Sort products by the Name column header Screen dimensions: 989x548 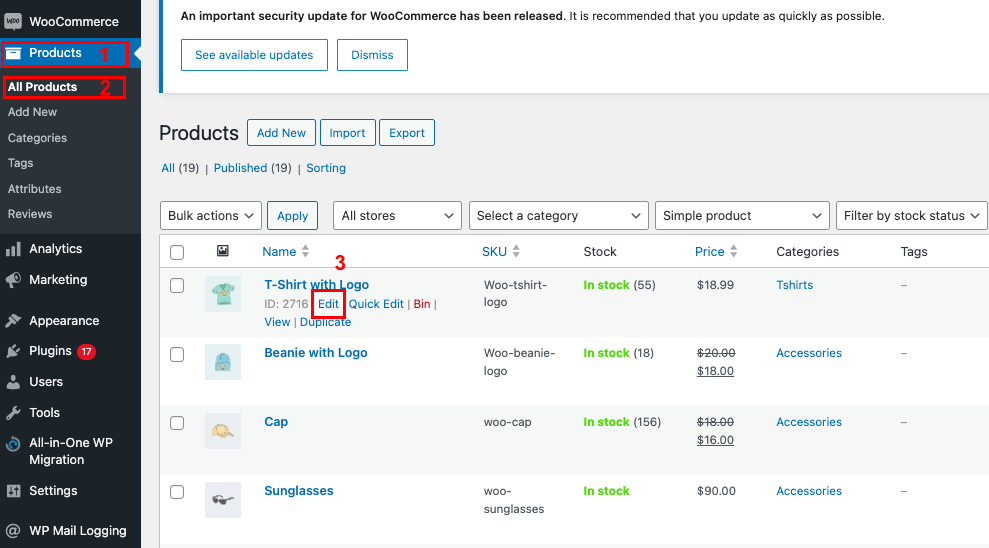point(279,252)
